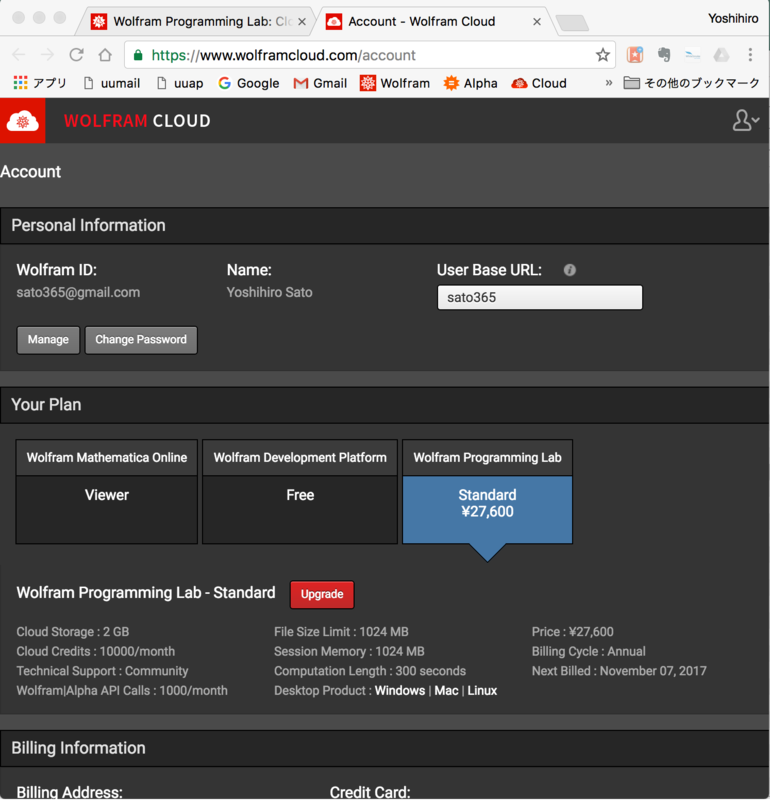Click the secure lock icon in address bar
Viewport: 770px width, 800px height.
[x=138, y=55]
